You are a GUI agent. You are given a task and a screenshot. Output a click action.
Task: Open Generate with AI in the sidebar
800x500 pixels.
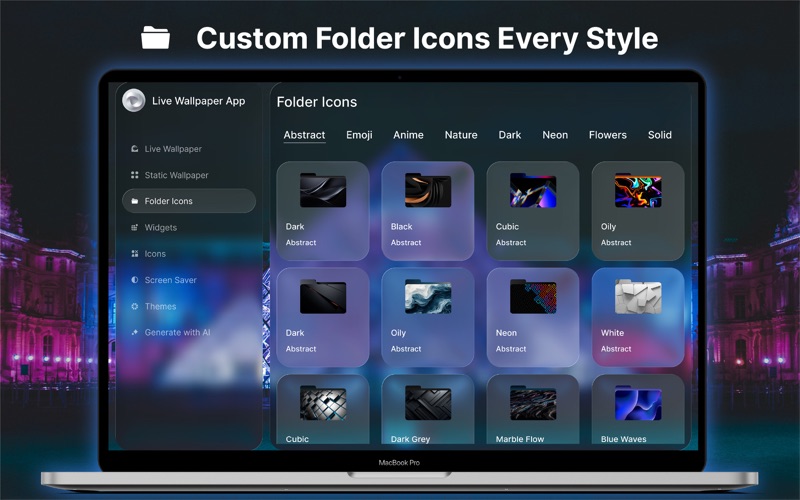point(171,332)
